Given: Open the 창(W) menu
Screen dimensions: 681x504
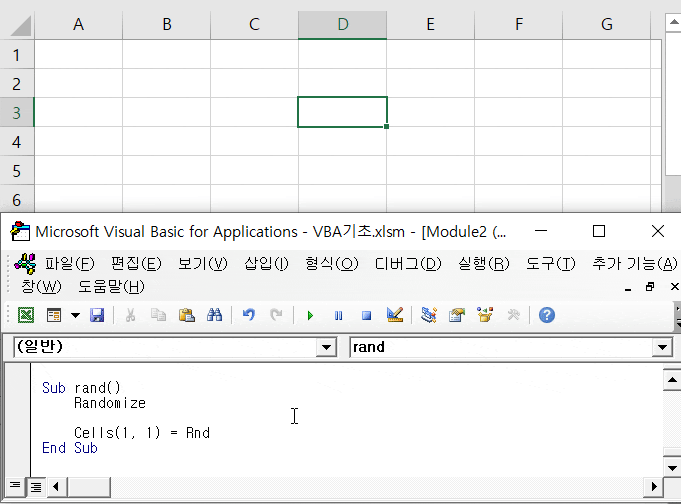Looking at the screenshot, I should [41, 286].
